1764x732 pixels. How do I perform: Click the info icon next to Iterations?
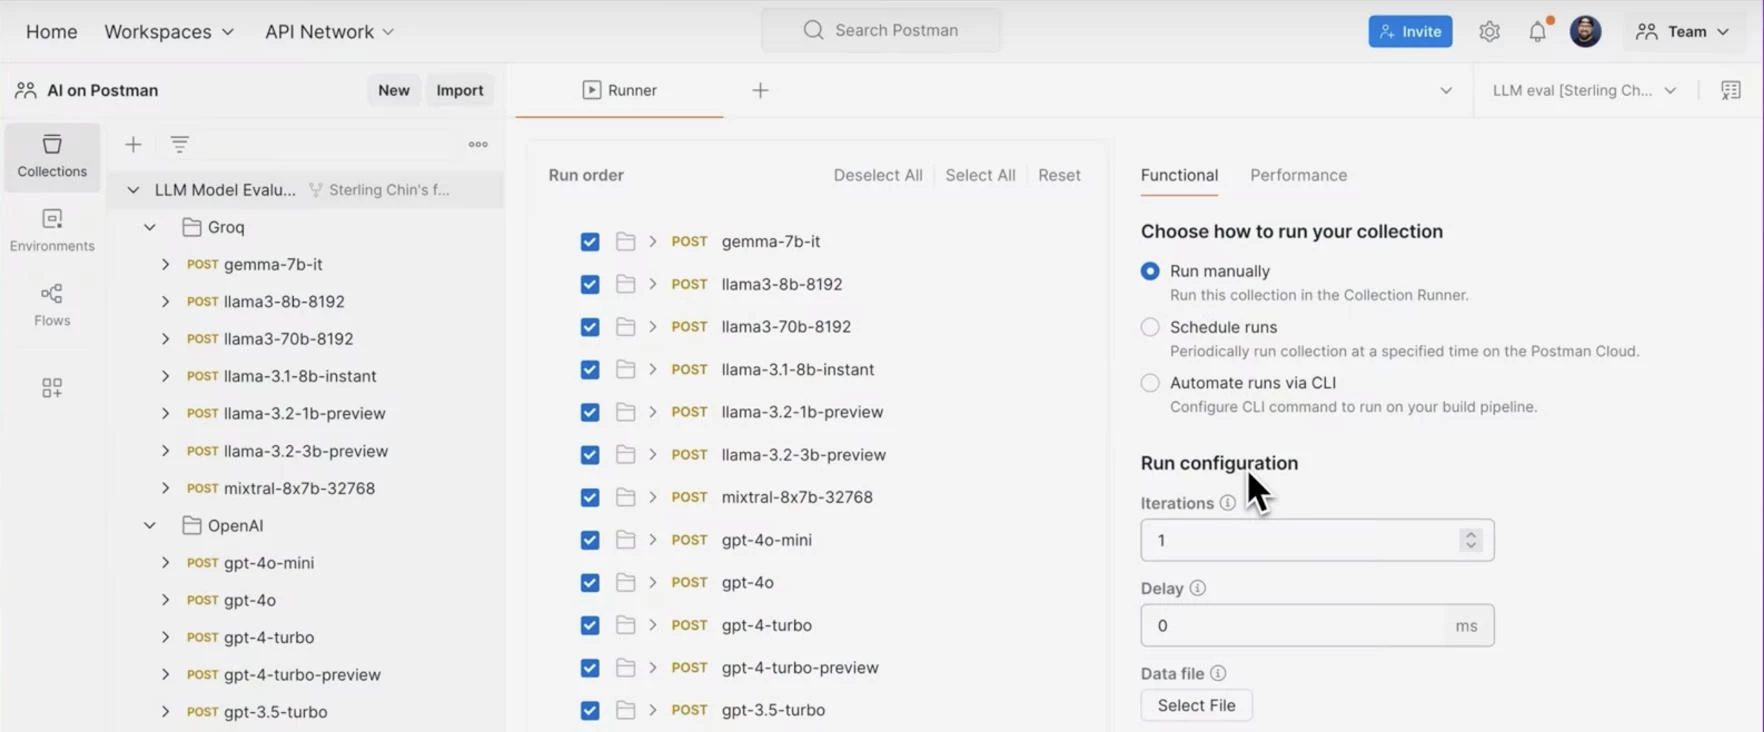pos(1227,503)
